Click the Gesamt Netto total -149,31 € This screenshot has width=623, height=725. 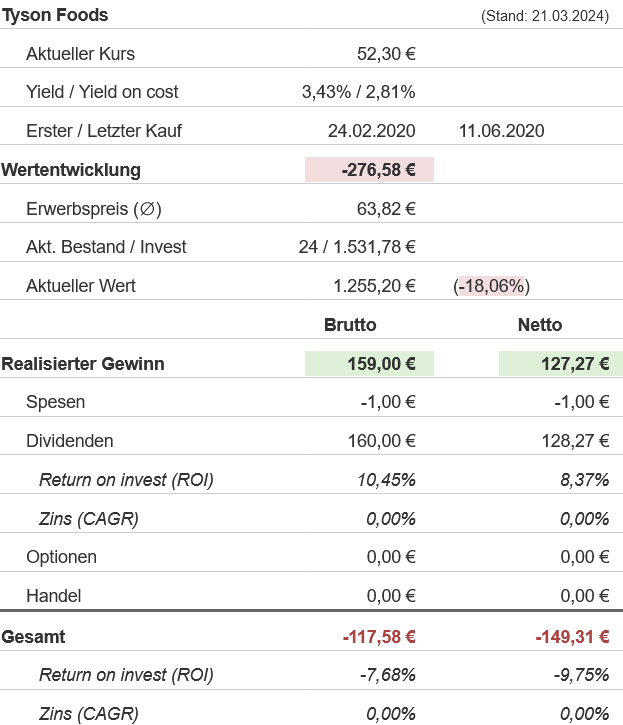(572, 636)
